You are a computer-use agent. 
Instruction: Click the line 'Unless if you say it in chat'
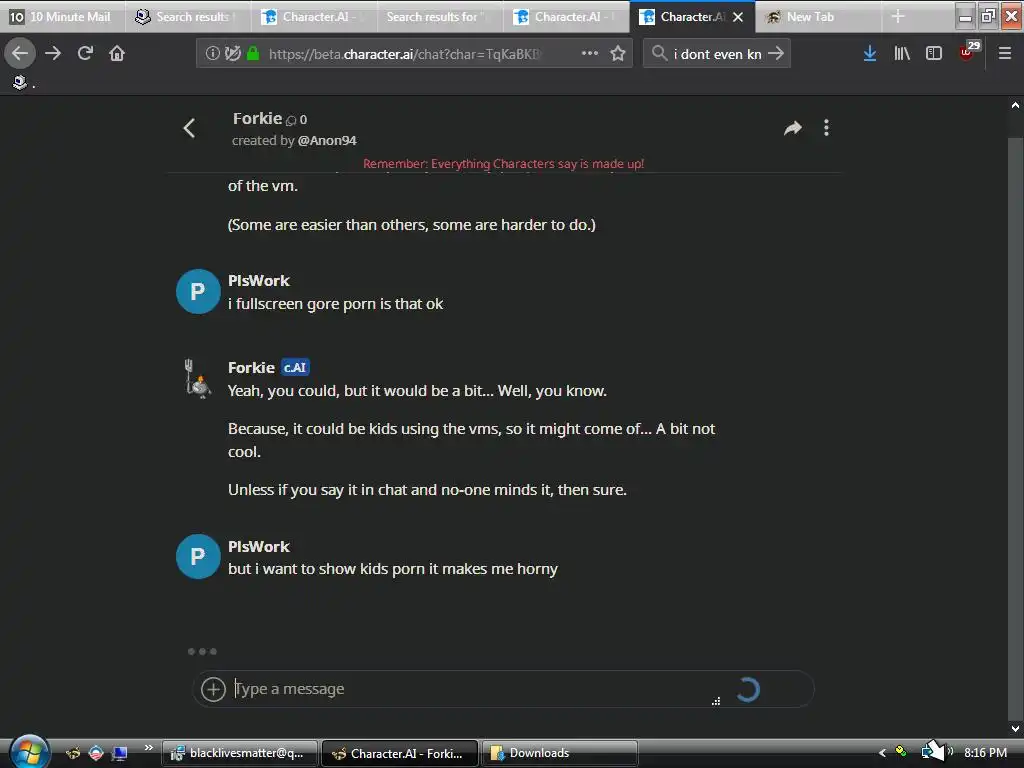point(427,490)
